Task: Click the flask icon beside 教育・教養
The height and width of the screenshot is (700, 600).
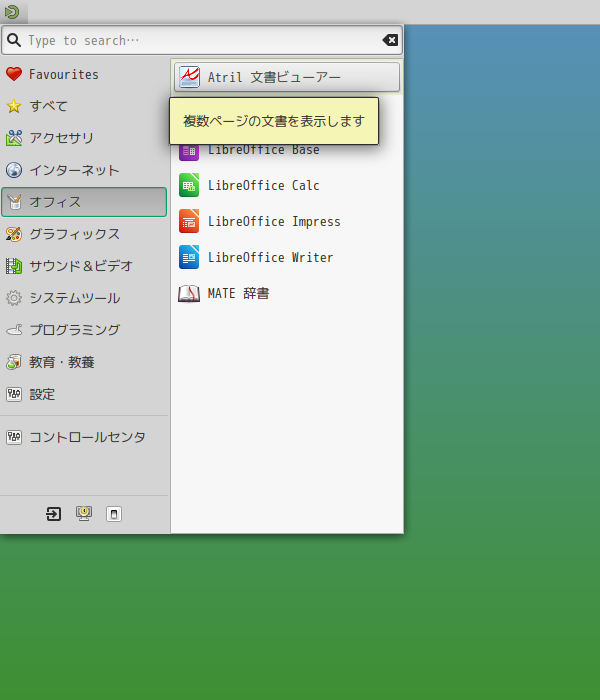Action: point(14,362)
